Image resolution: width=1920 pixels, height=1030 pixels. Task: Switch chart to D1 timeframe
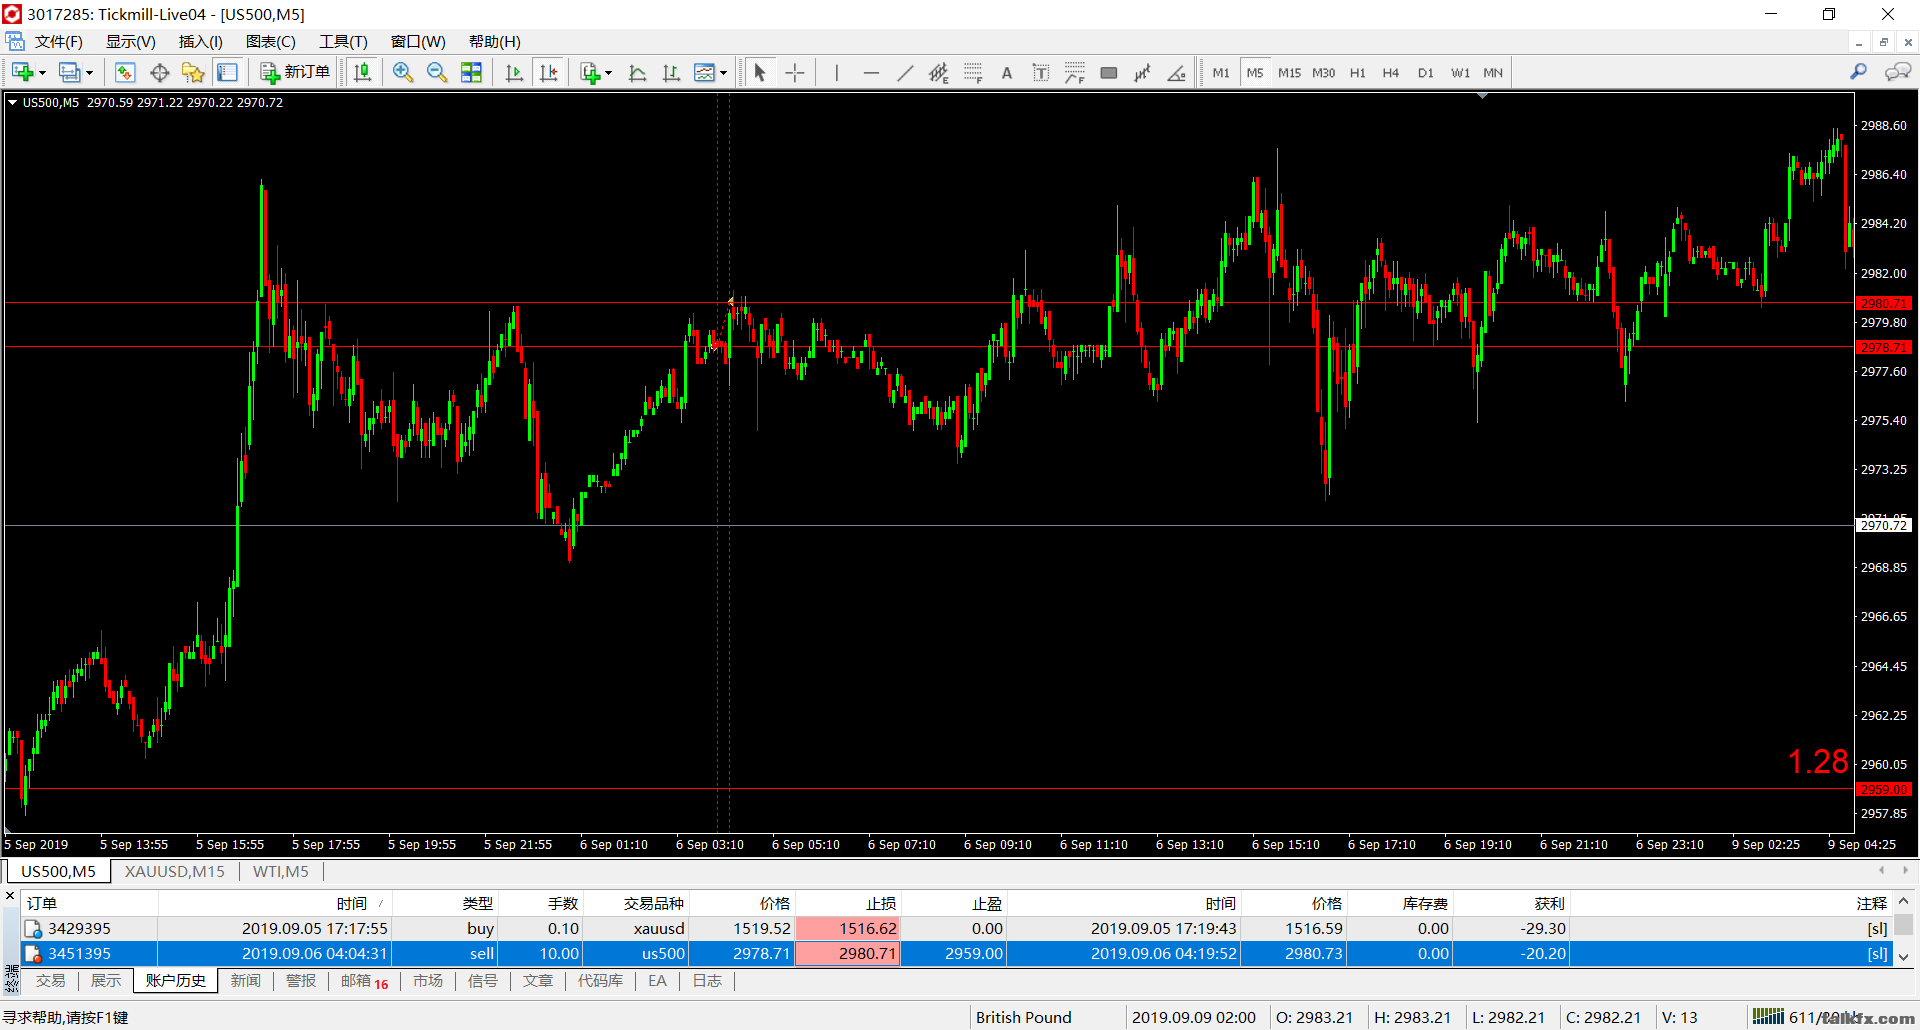(x=1425, y=72)
